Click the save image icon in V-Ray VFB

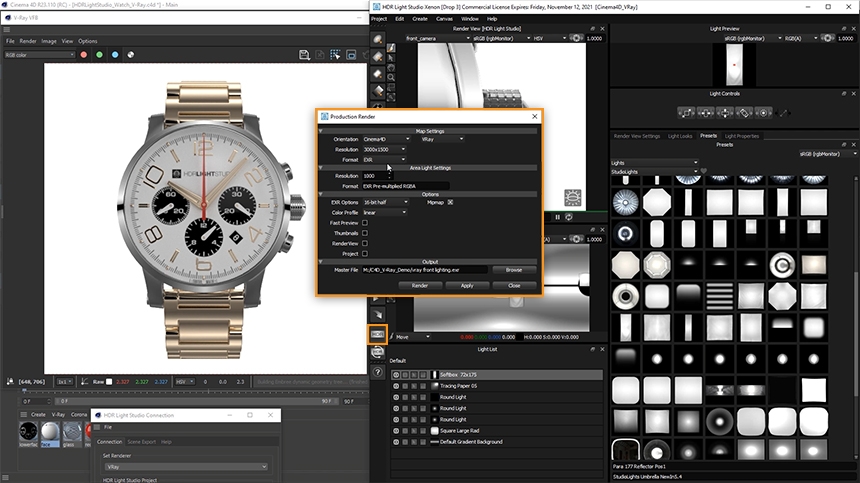304,55
